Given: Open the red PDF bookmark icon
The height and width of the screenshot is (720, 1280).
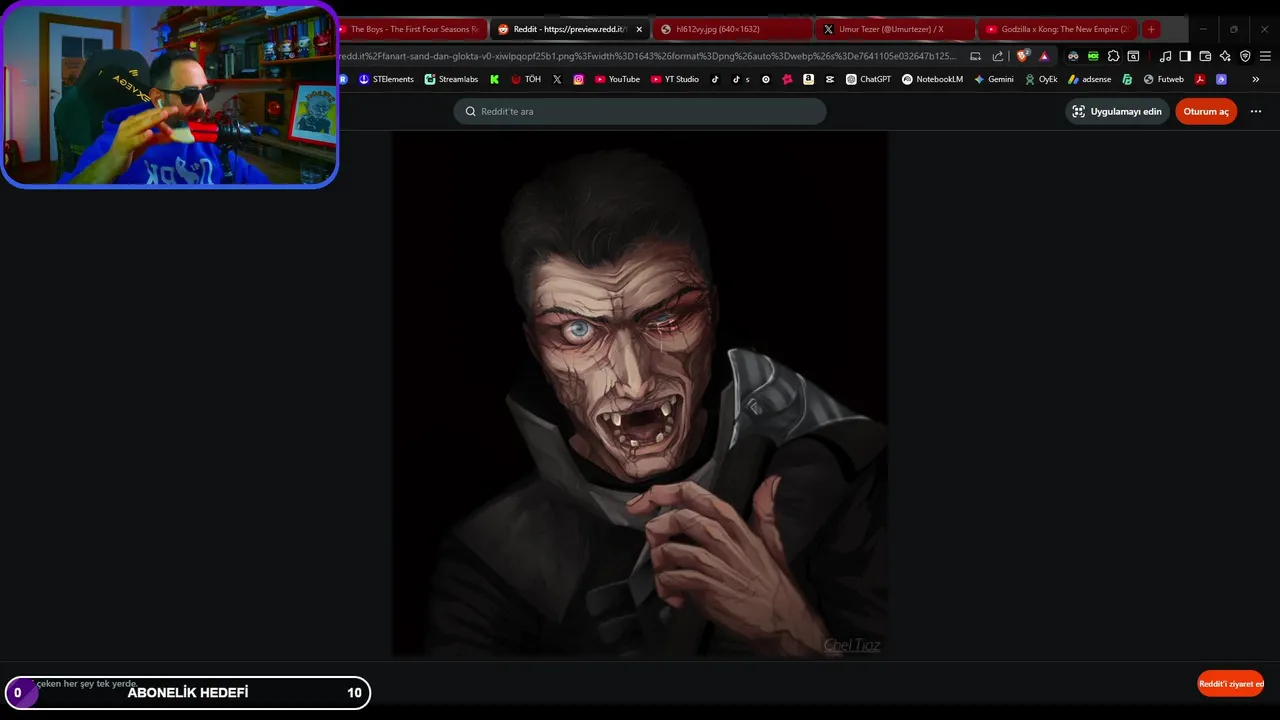Looking at the screenshot, I should [x=1200, y=79].
